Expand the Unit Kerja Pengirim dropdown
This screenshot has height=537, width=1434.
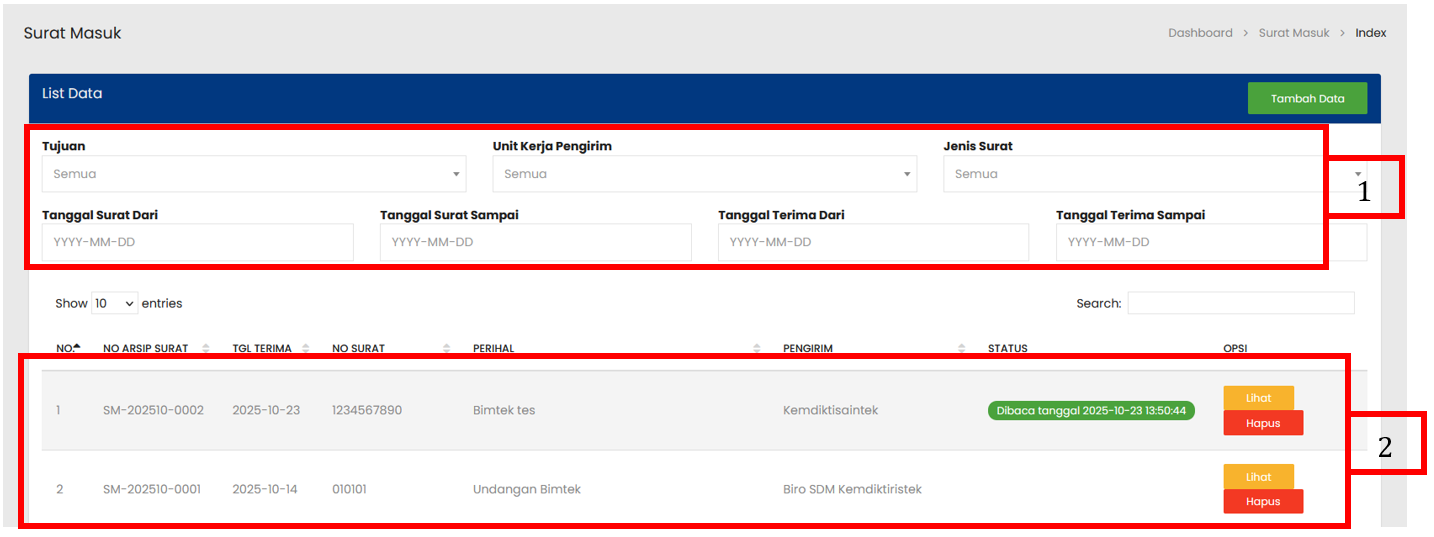tap(704, 174)
